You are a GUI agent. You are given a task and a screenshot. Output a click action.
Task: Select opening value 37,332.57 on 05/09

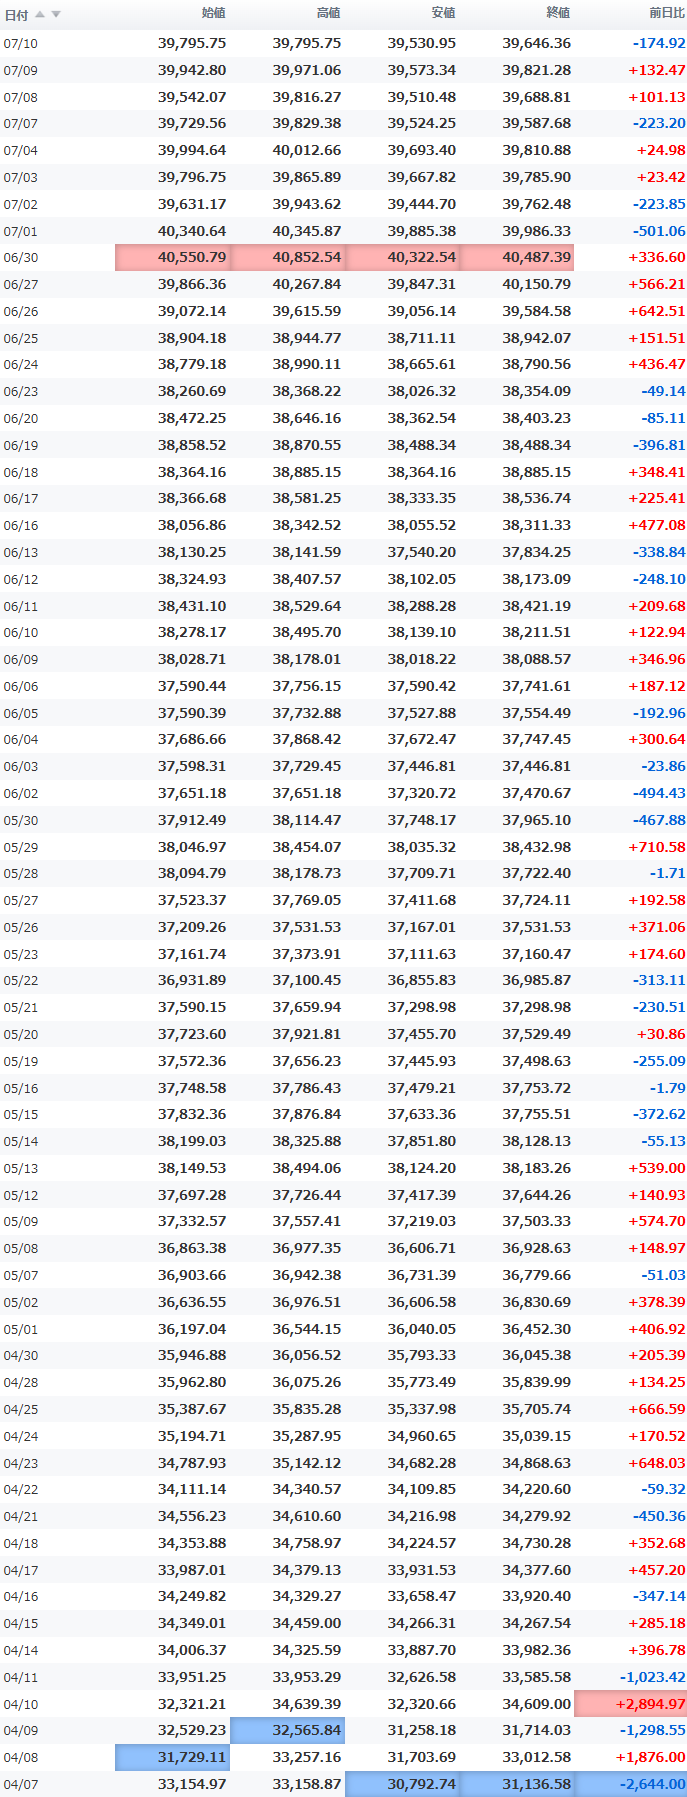pos(192,1221)
